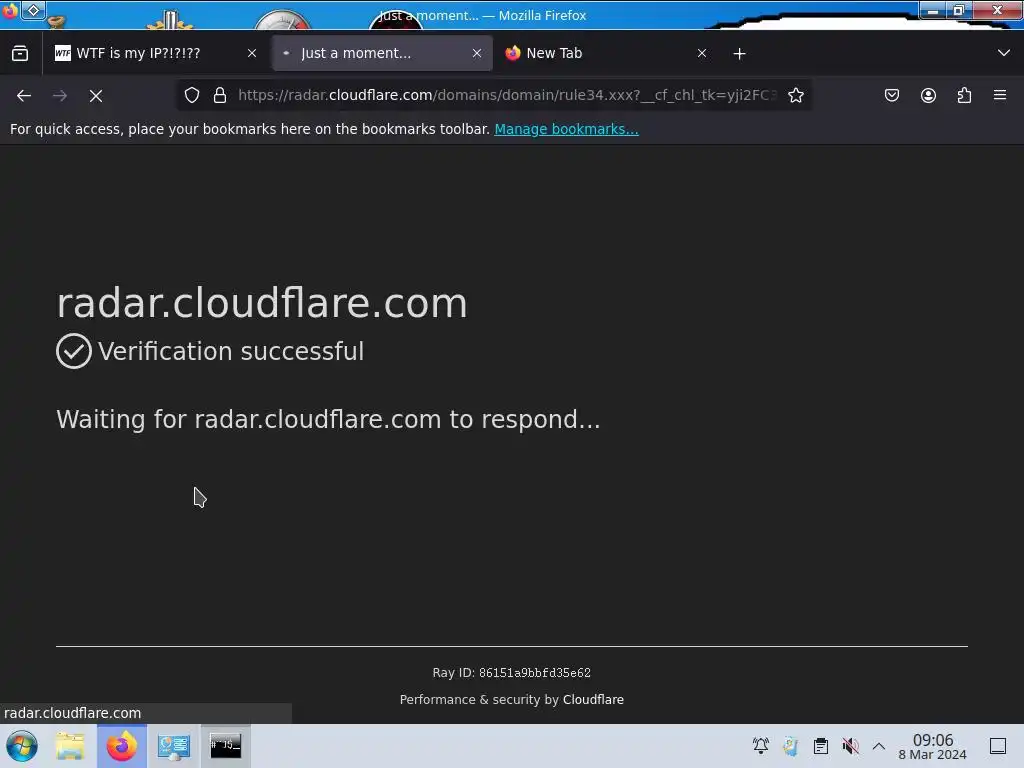1024x768 pixels.
Task: Open the terminal from taskbar
Action: pyautogui.click(x=225, y=746)
